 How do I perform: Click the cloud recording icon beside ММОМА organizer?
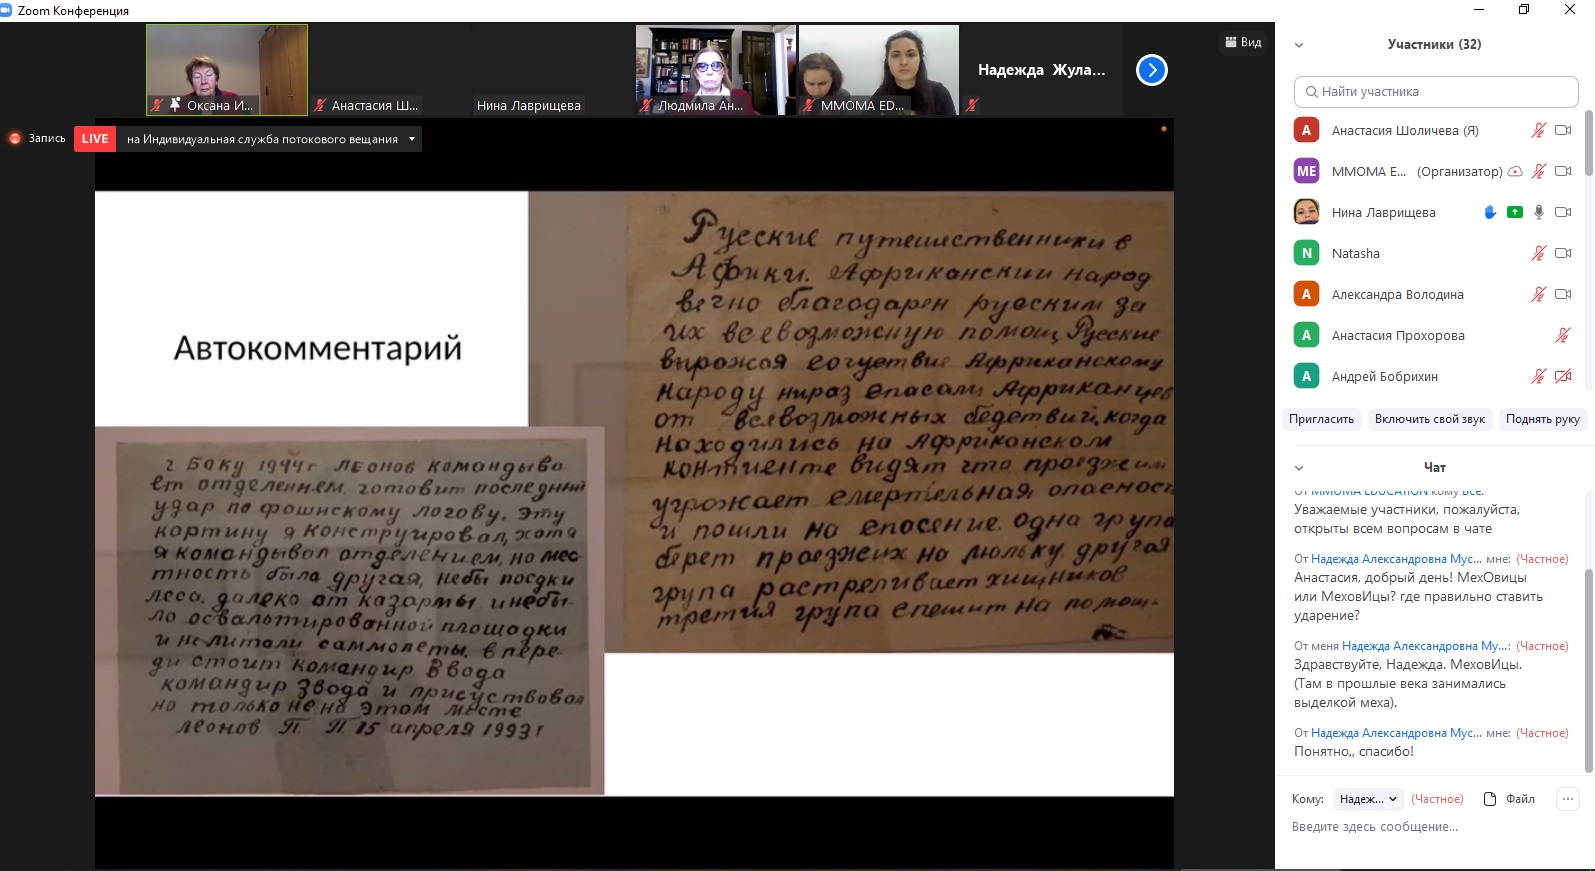pyautogui.click(x=1515, y=171)
